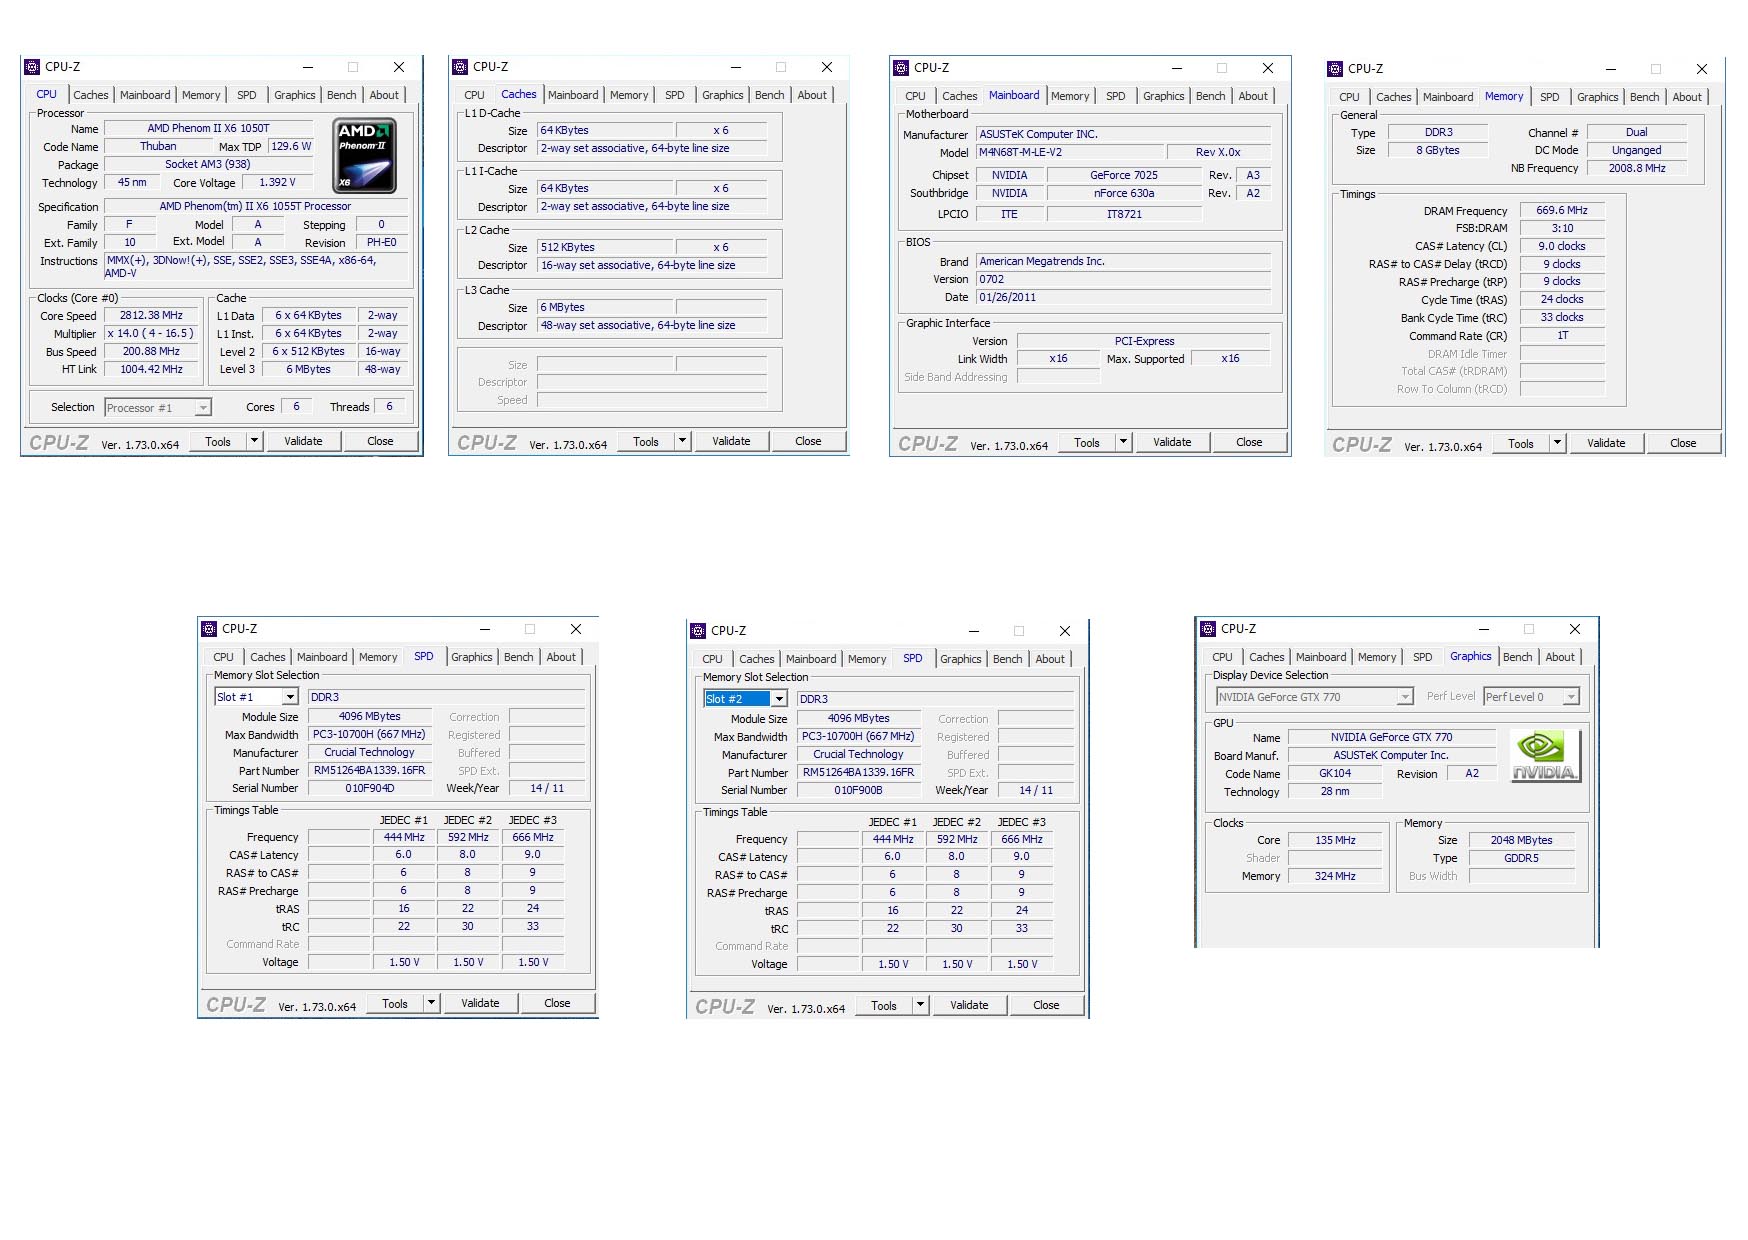This screenshot has width=1748, height=1240.
Task: Open CPU tab in the Graphics window
Action: pos(1222,657)
